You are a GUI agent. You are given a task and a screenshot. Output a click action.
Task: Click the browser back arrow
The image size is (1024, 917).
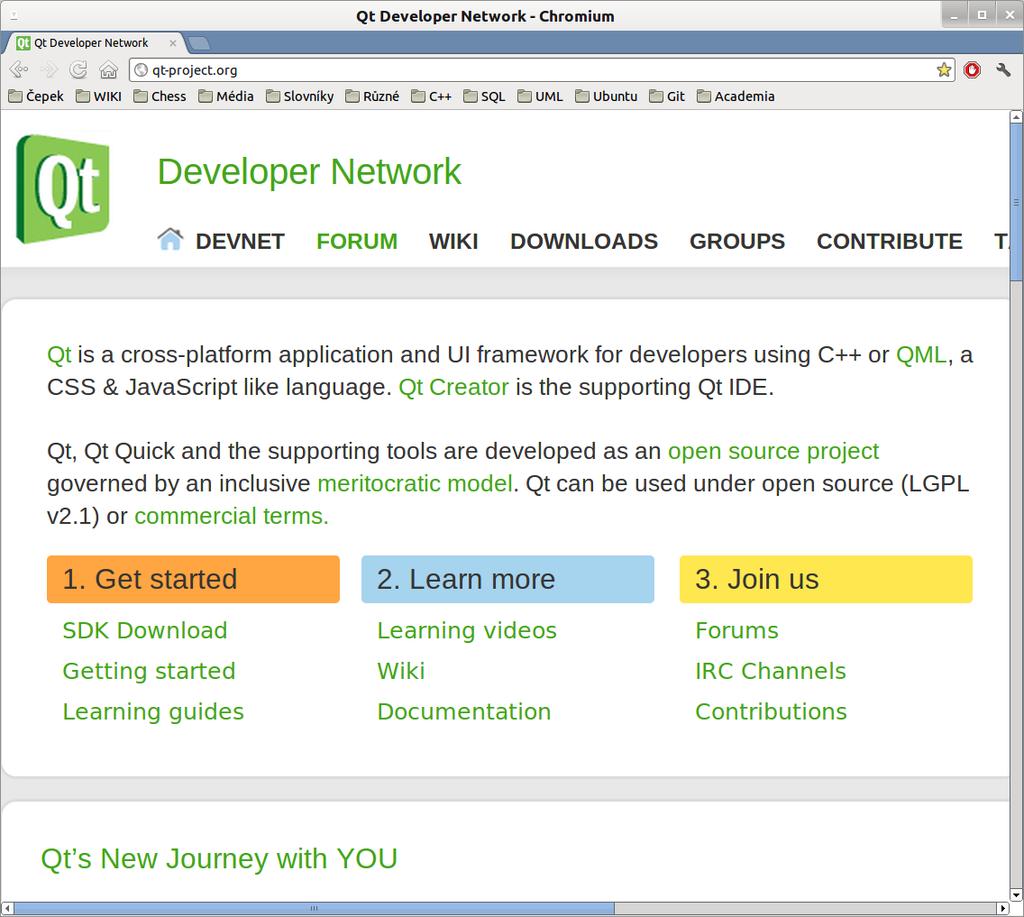coord(18,69)
